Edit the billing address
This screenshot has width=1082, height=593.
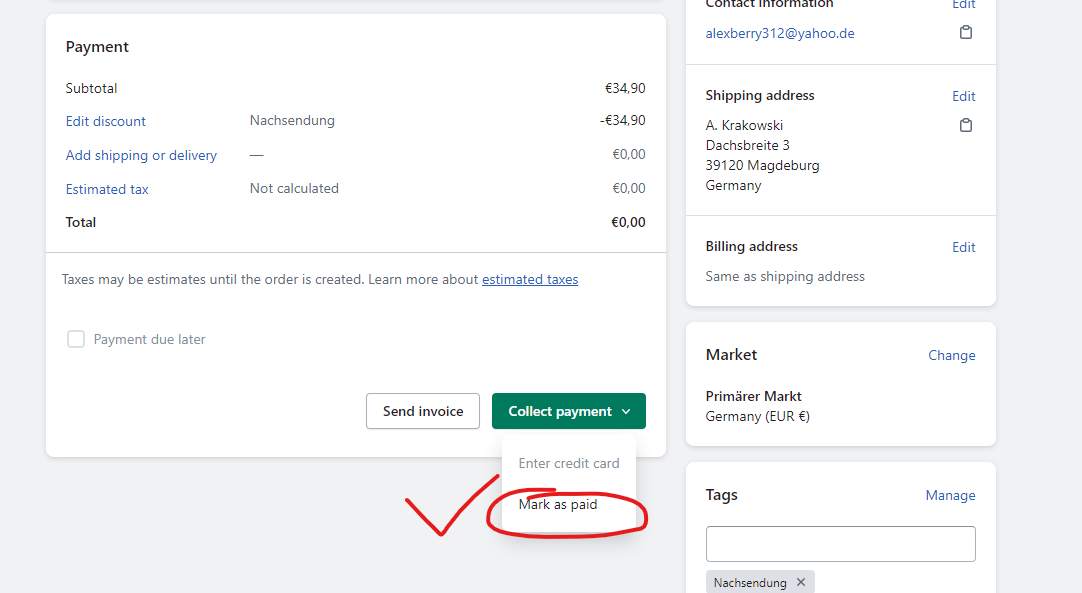pos(963,247)
